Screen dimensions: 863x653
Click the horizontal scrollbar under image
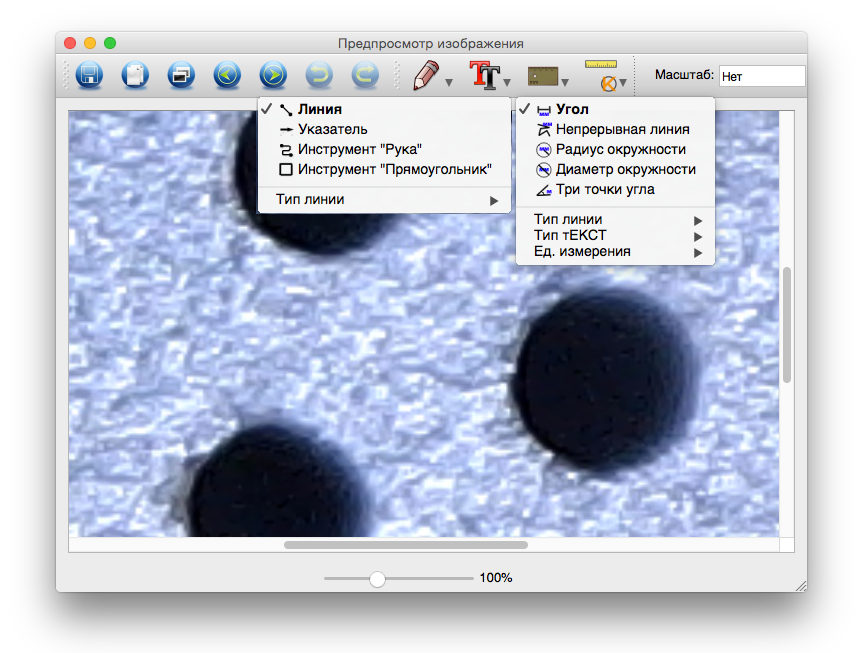pyautogui.click(x=406, y=545)
